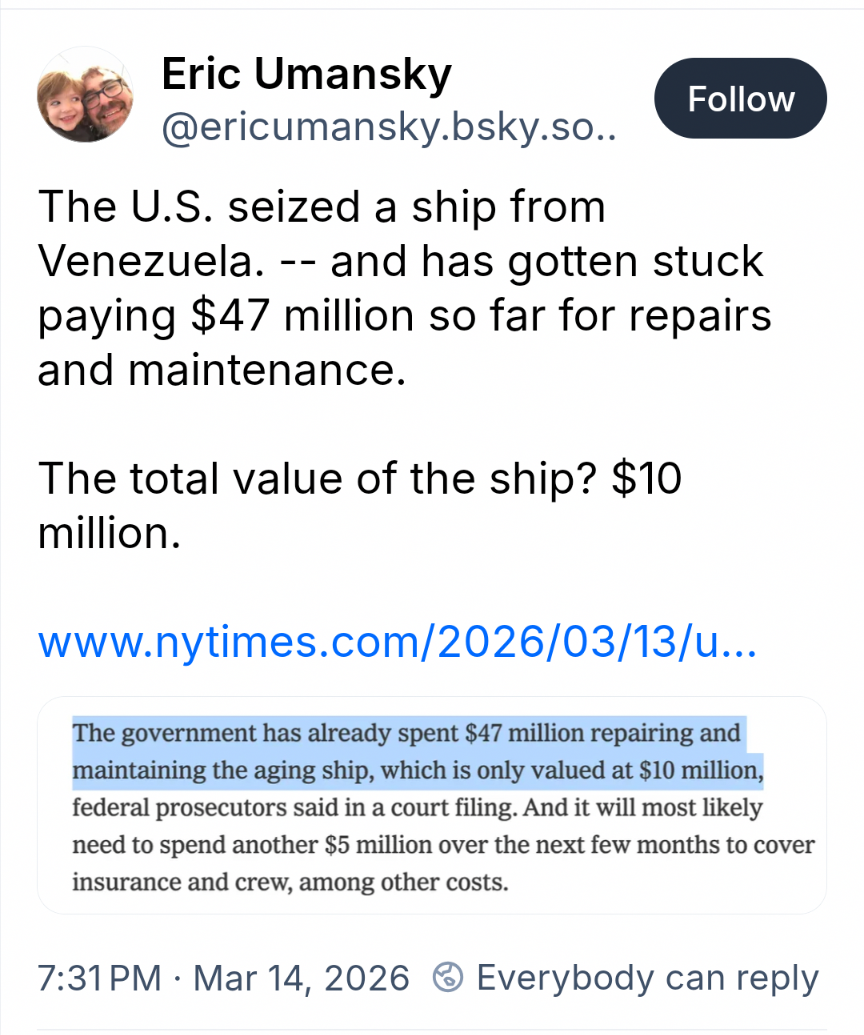Open the nytimes.com article link
Screen dimensions: 864x1035
point(397,643)
